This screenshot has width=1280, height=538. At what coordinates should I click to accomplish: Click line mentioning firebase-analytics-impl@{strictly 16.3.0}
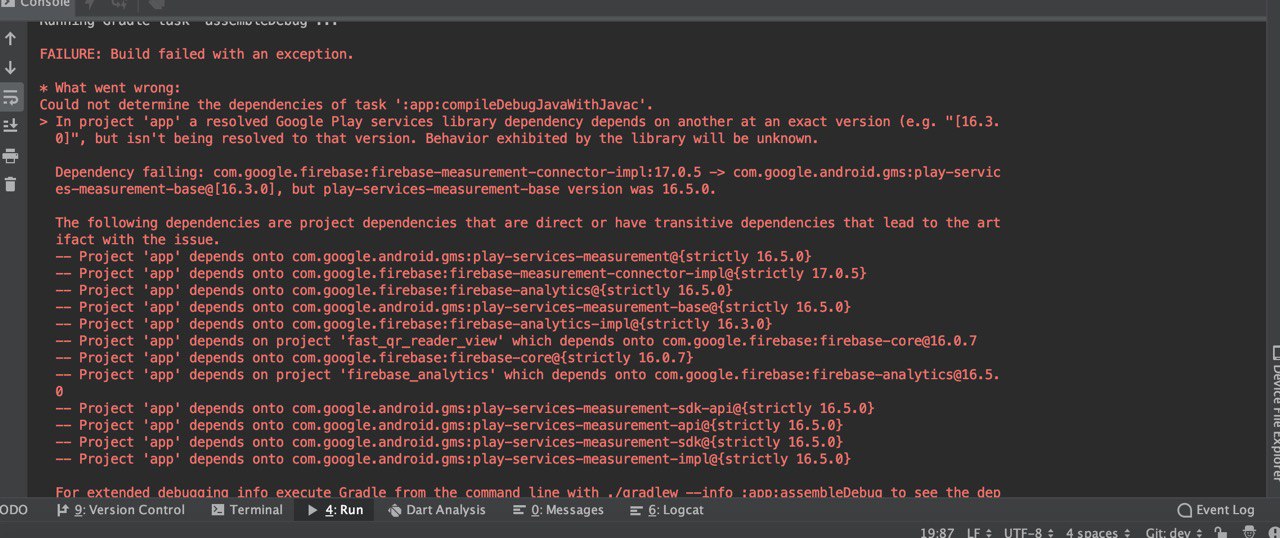tap(413, 324)
